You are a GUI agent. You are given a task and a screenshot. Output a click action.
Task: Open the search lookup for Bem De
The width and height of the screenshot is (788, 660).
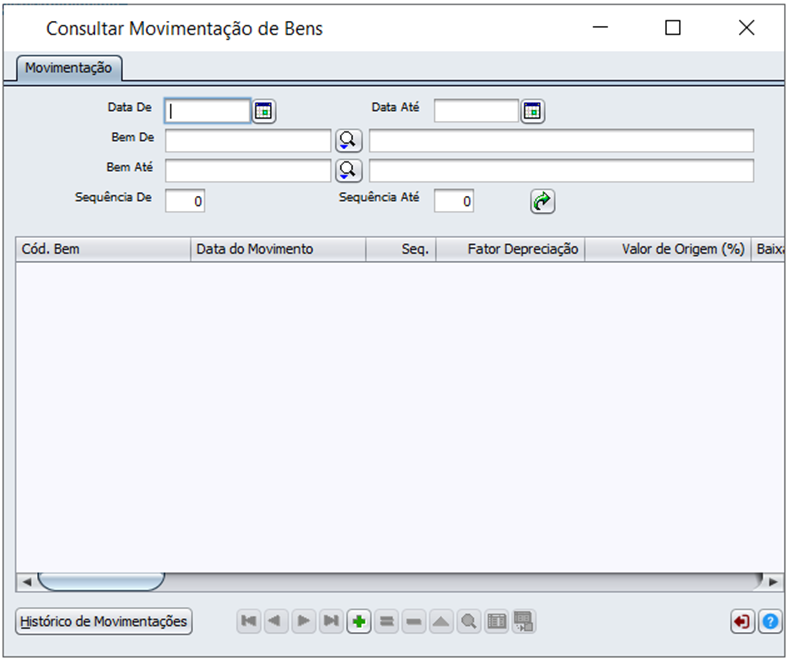tap(348, 141)
